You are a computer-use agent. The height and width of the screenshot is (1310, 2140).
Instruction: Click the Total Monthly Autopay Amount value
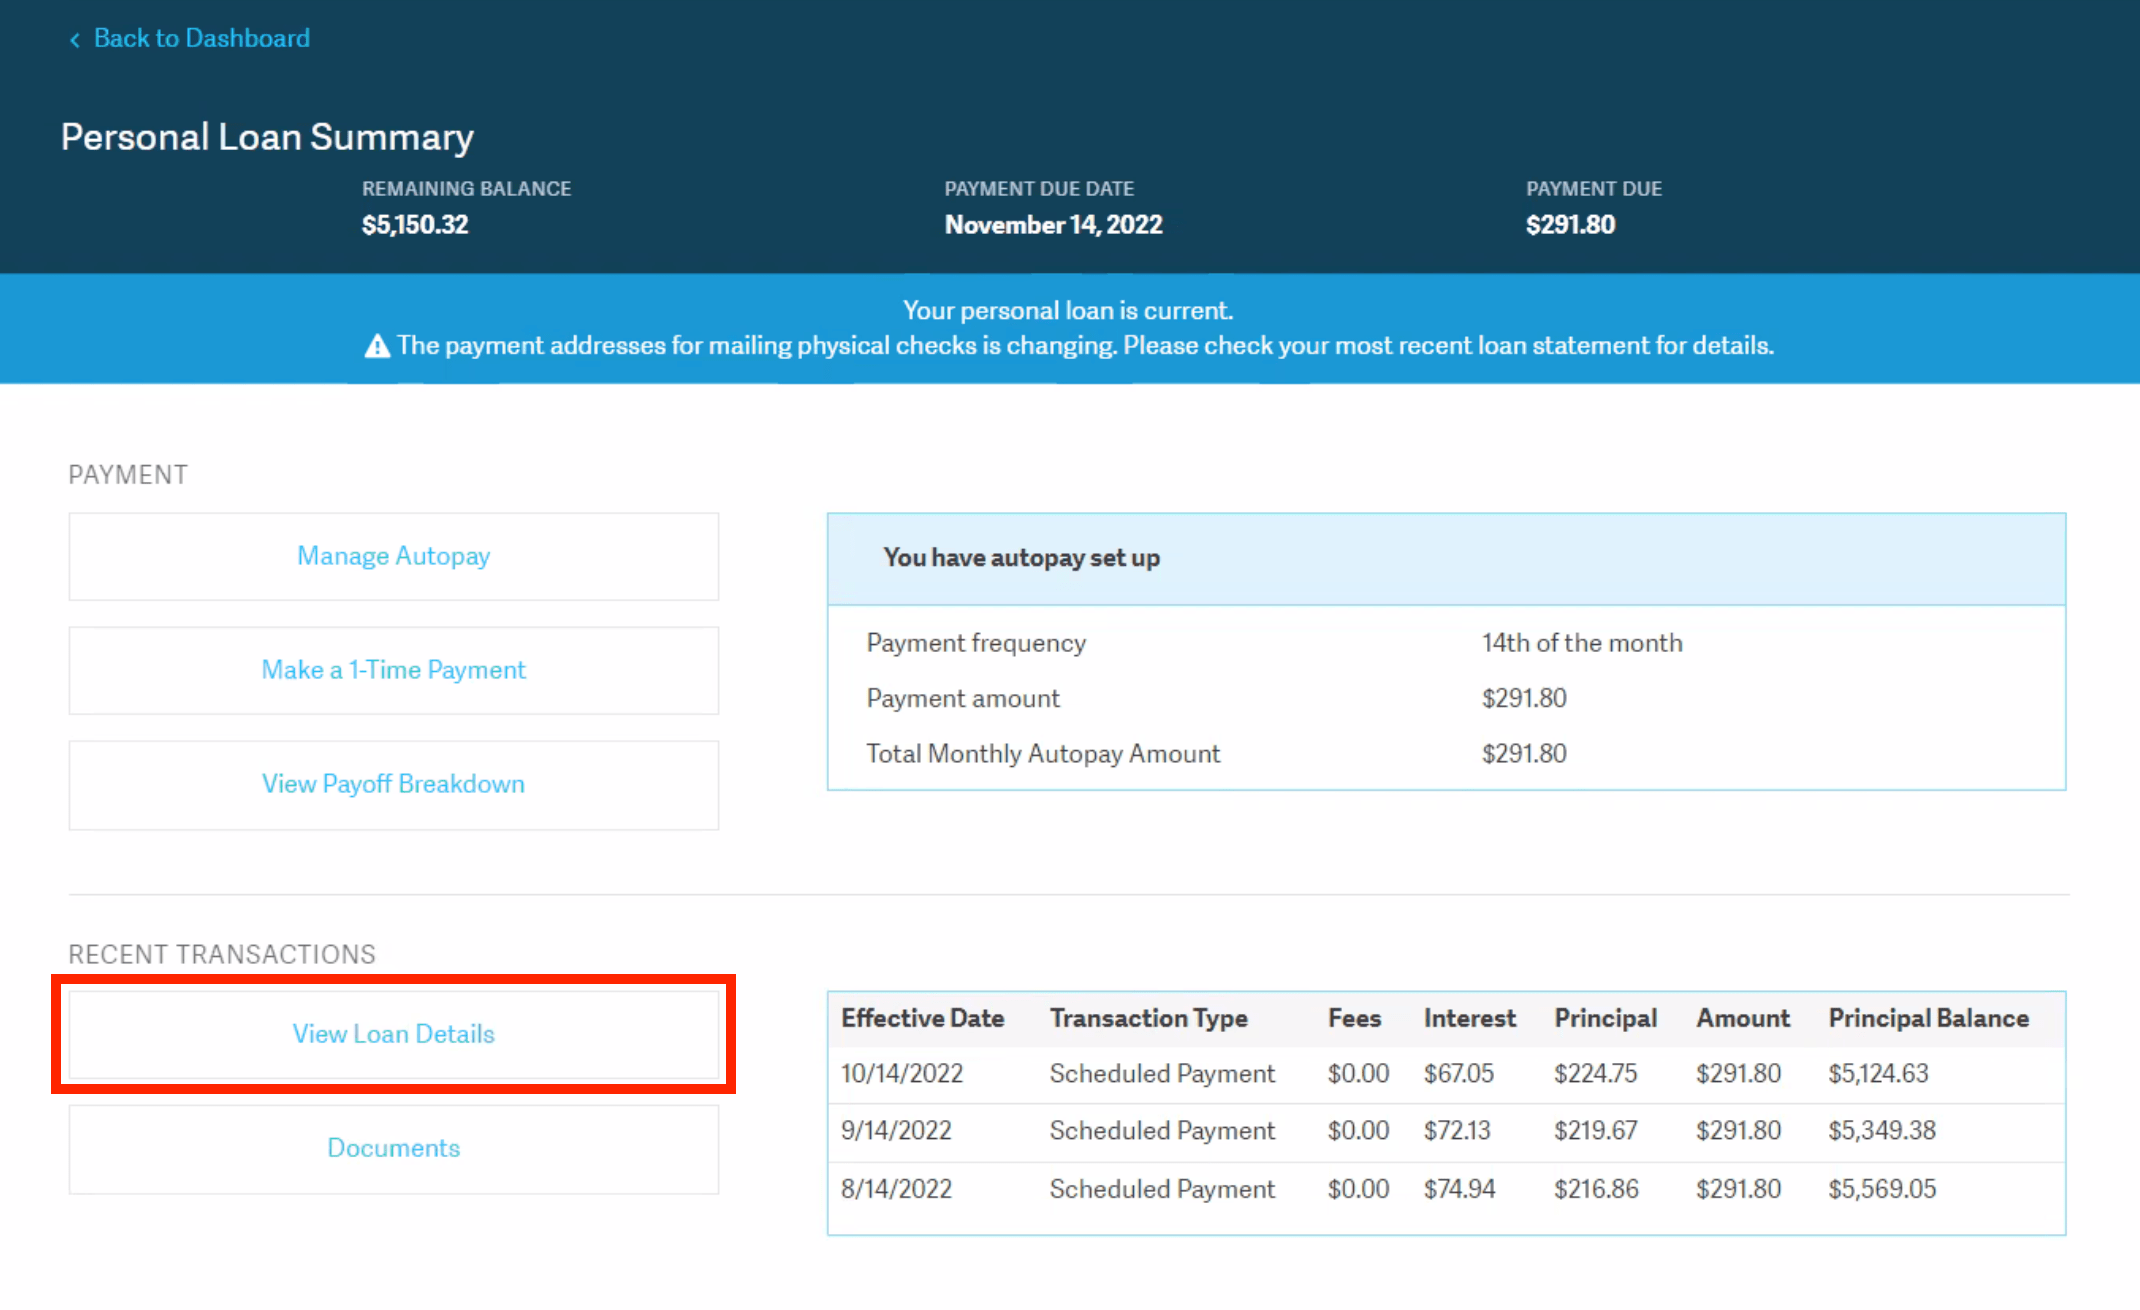pos(1524,753)
